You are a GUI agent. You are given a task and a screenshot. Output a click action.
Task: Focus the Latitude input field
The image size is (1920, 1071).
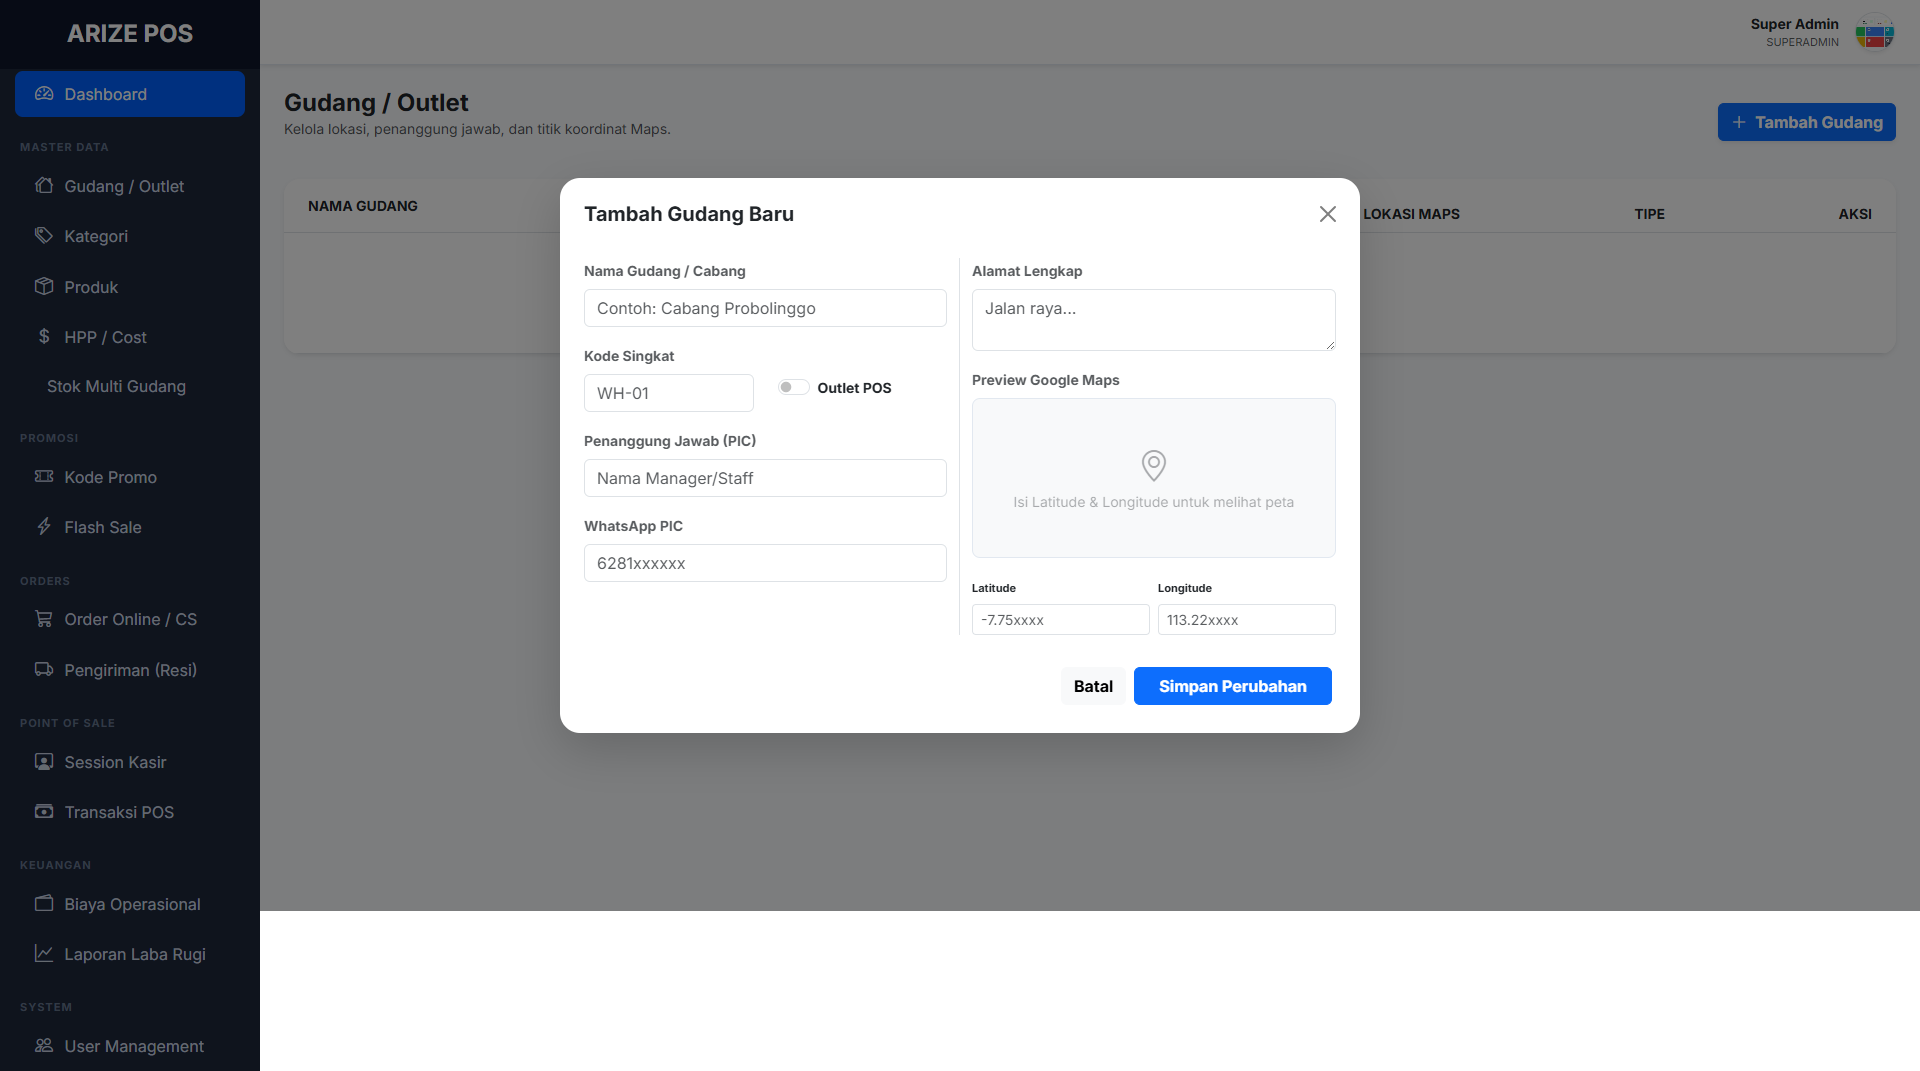tap(1060, 620)
